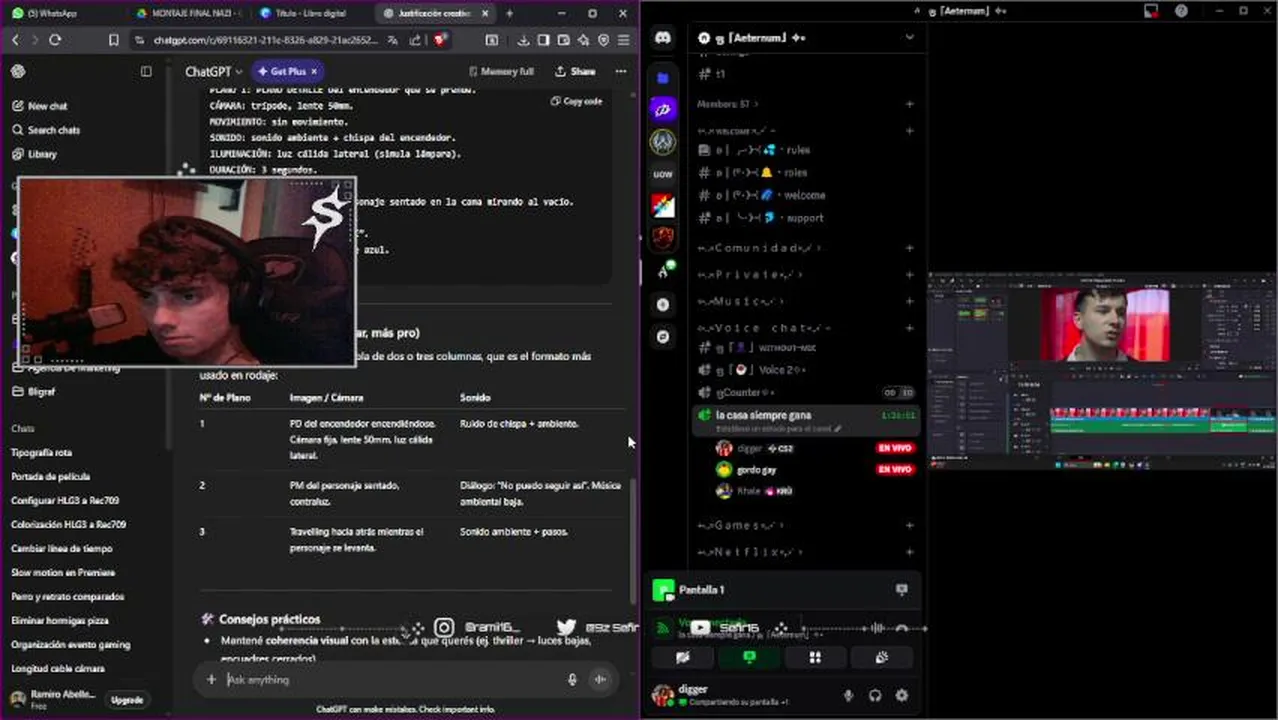Click the ChatGPT logo icon

(18, 72)
